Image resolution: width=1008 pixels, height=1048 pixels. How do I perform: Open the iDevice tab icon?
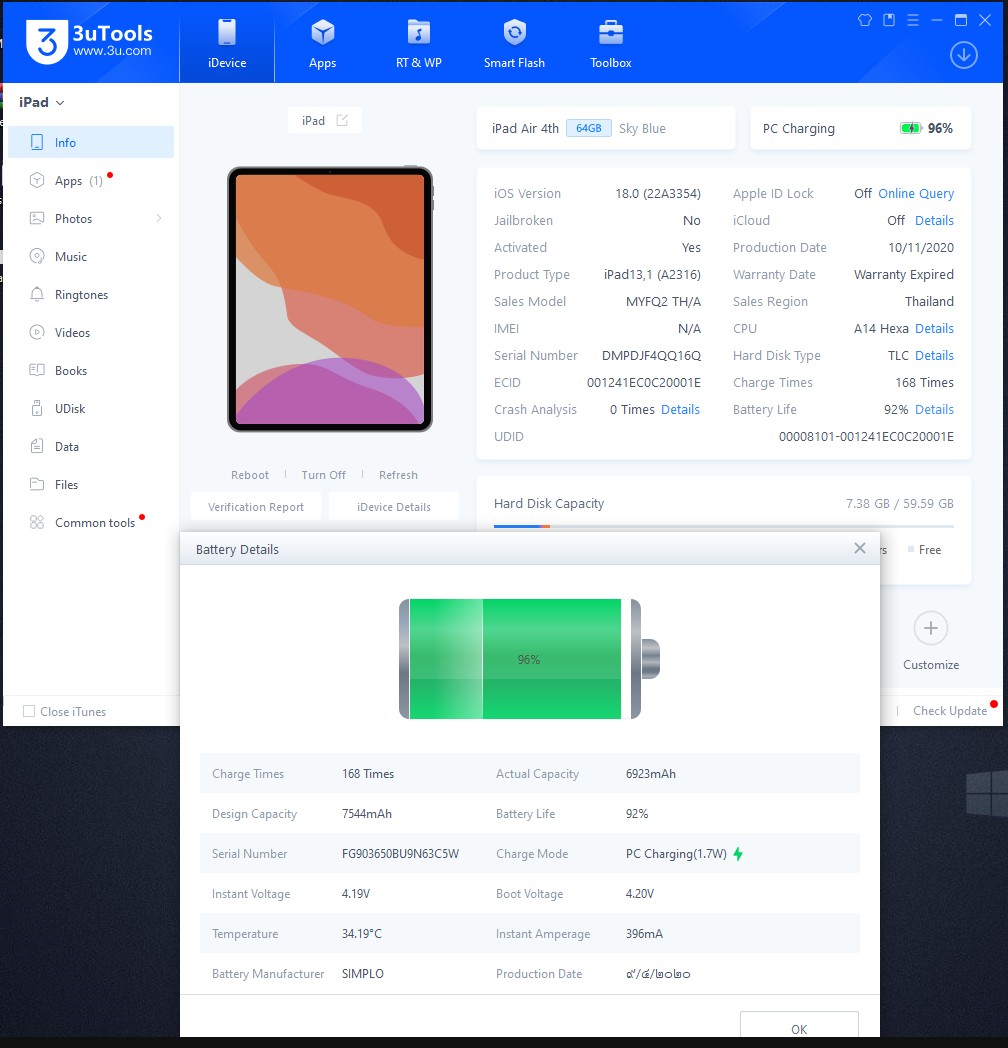point(227,32)
